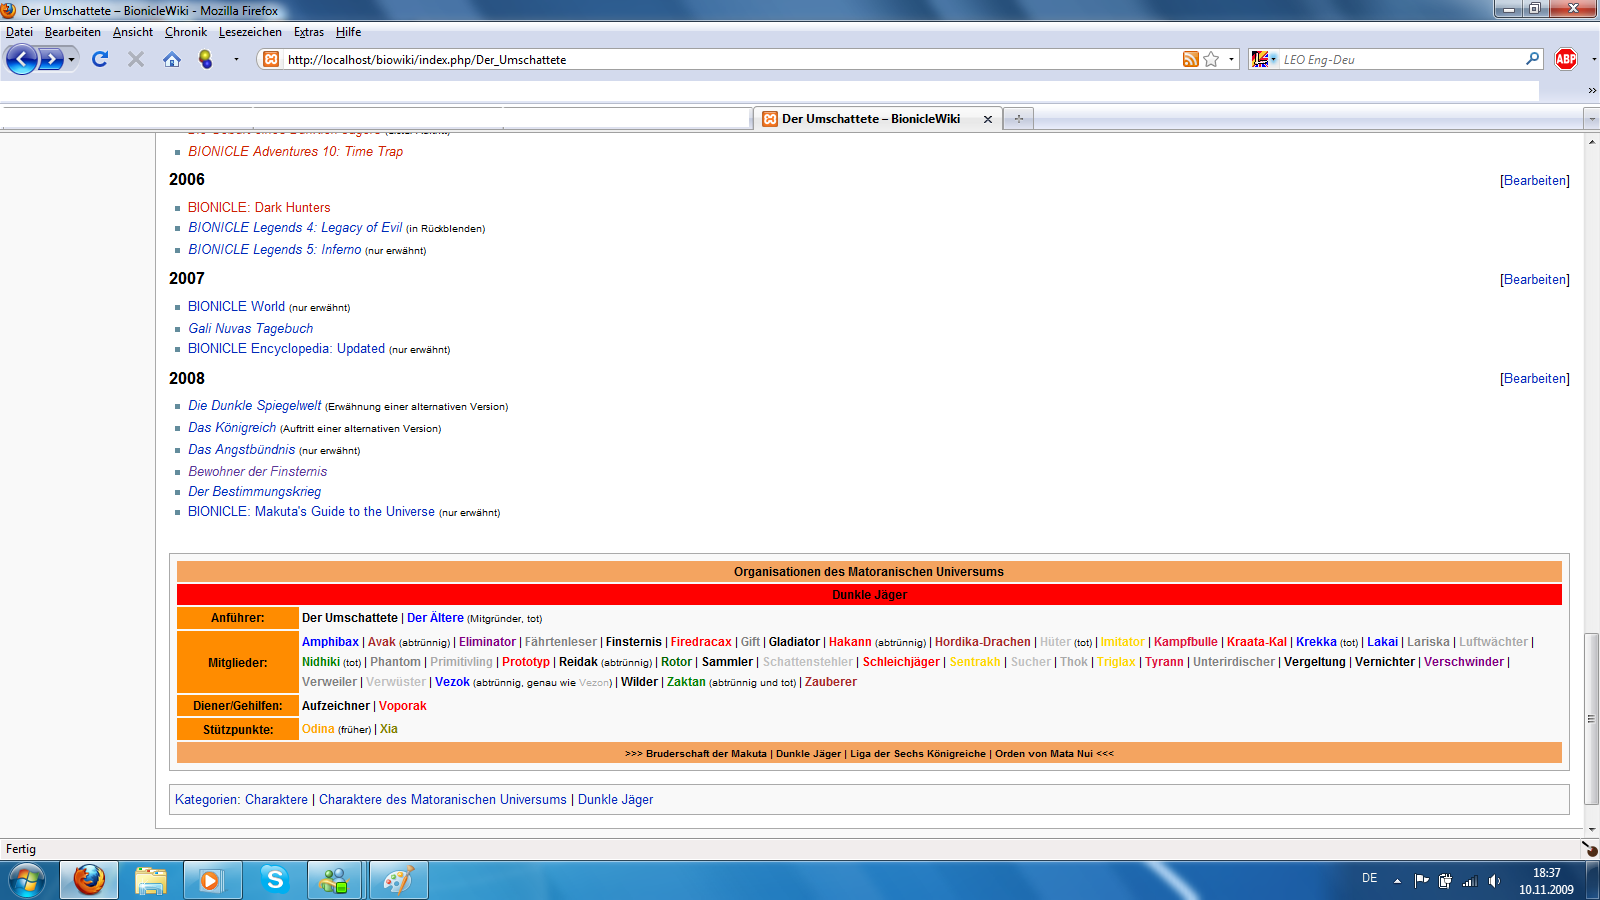1600x900 pixels.
Task: Expand hidden system tray icons
Action: pyautogui.click(x=1398, y=879)
